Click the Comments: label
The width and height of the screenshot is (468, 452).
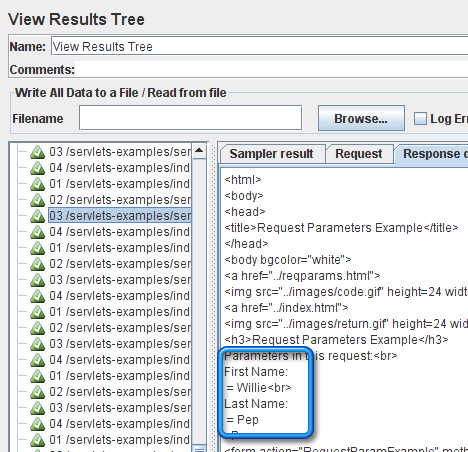coord(42,70)
